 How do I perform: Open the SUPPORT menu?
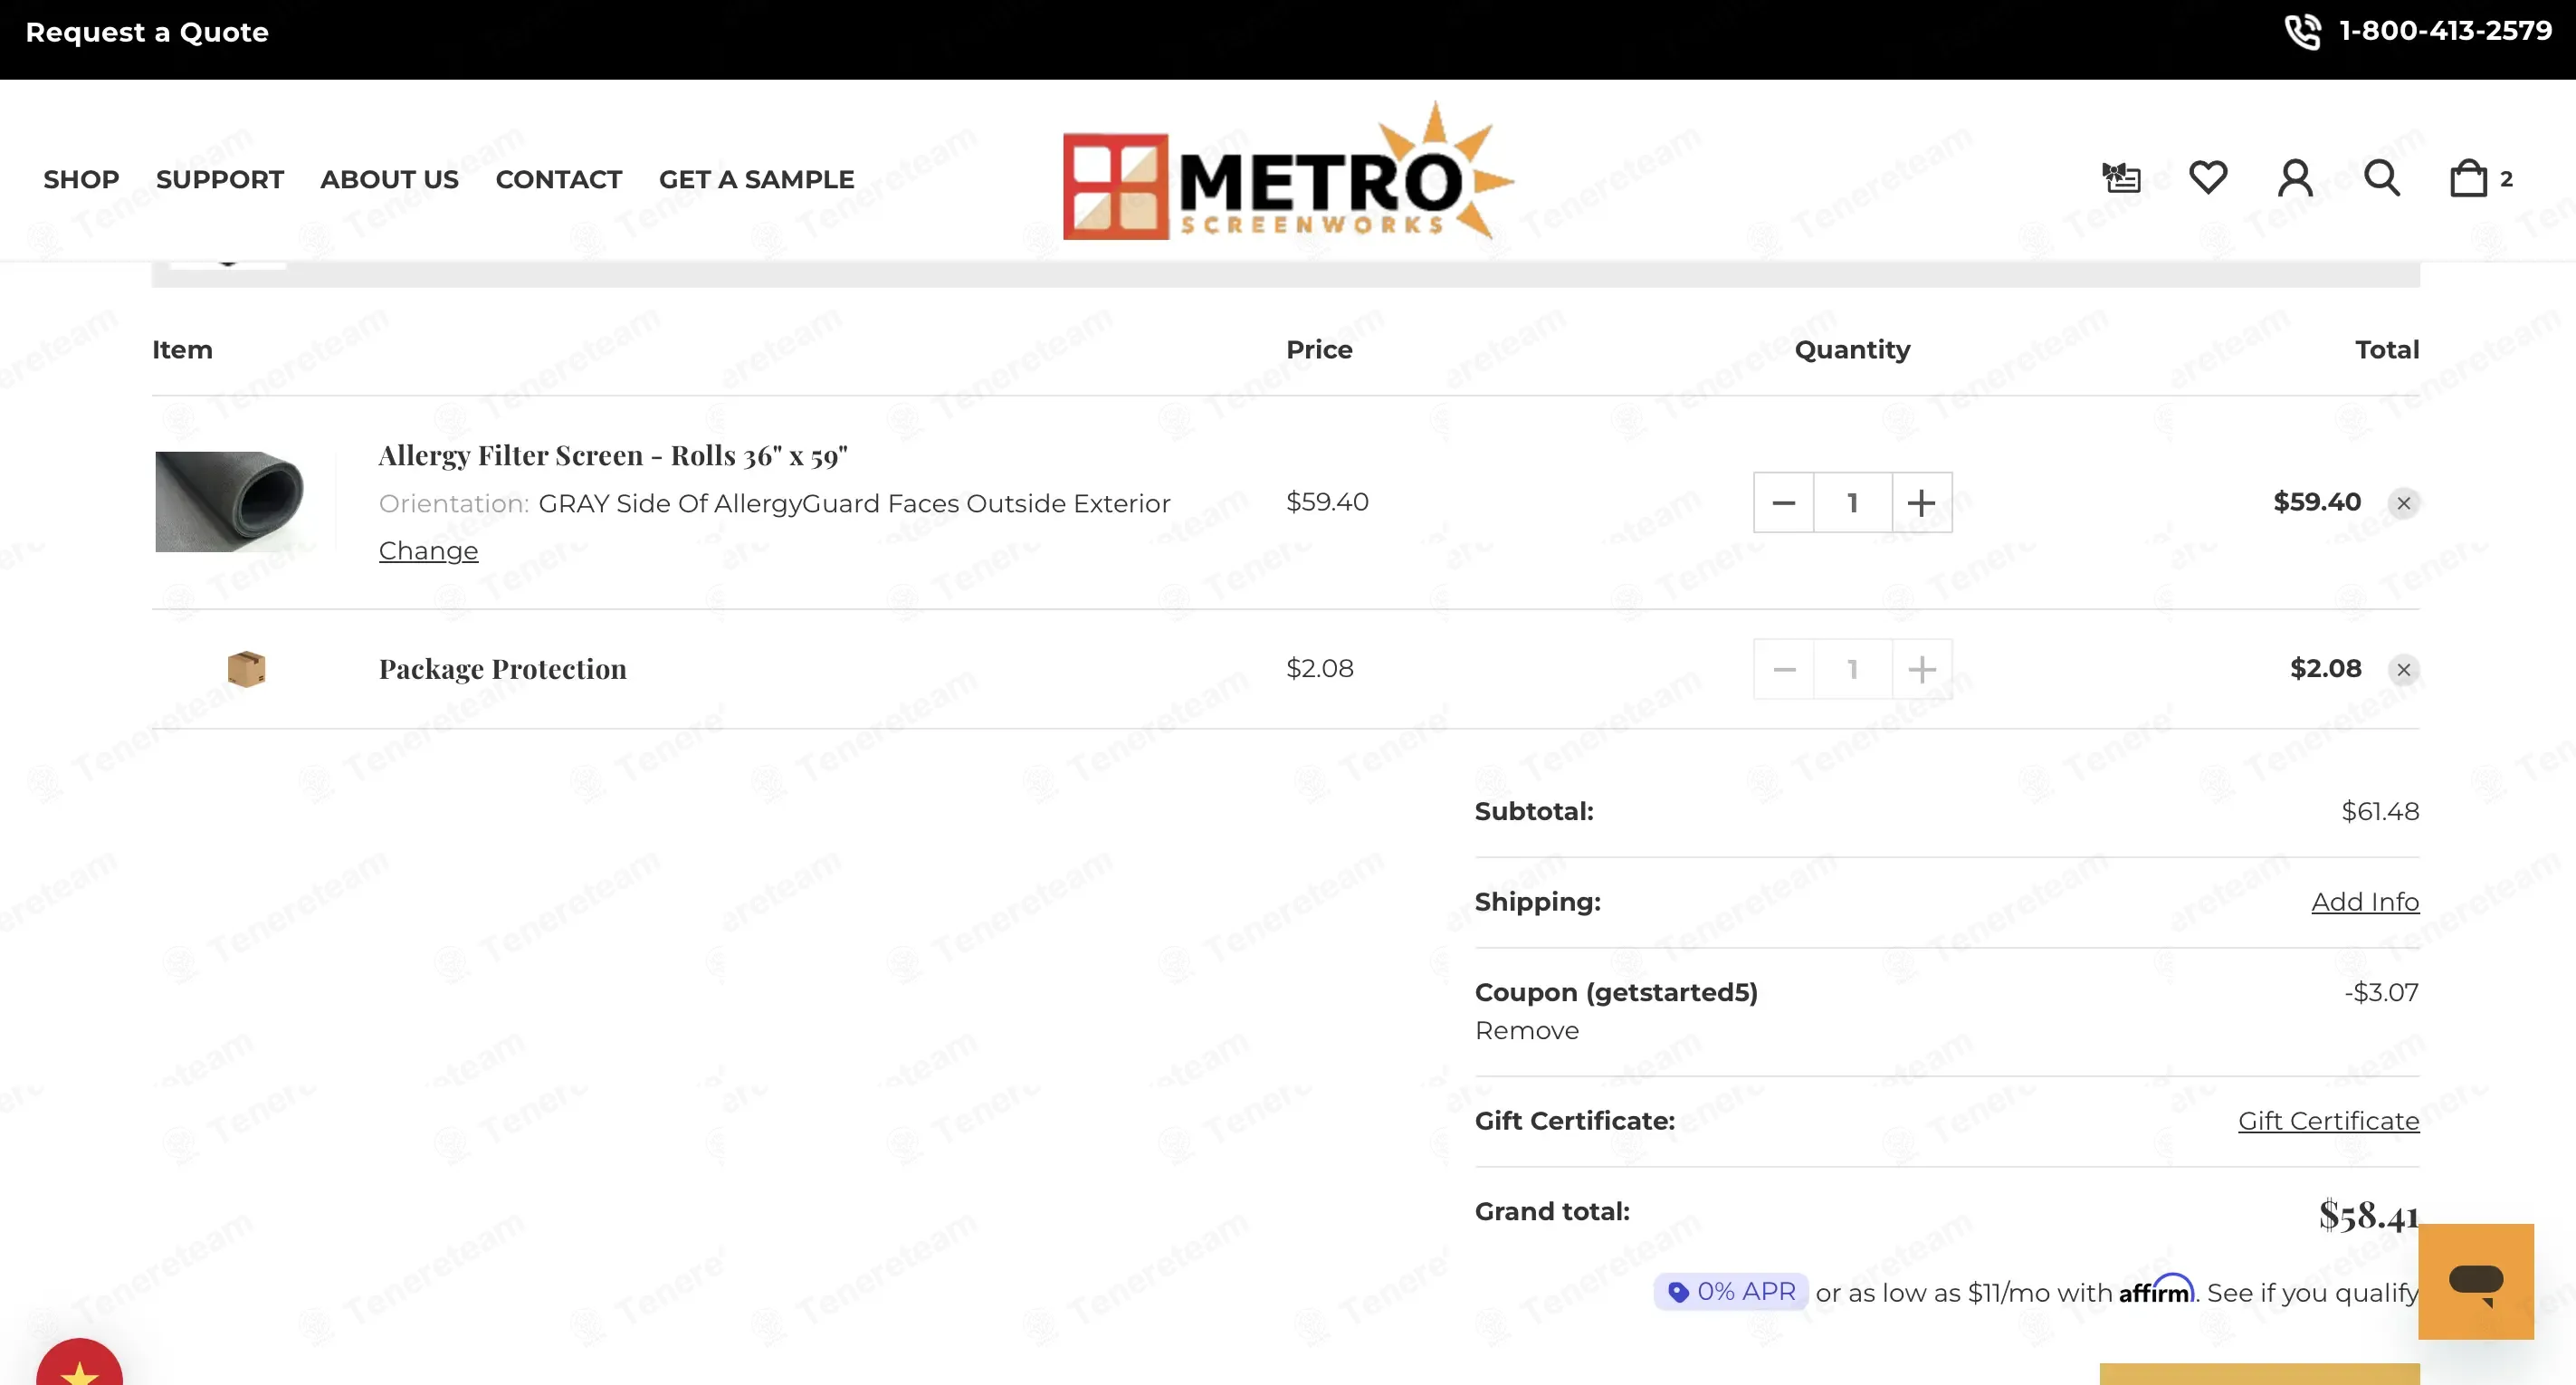click(220, 180)
